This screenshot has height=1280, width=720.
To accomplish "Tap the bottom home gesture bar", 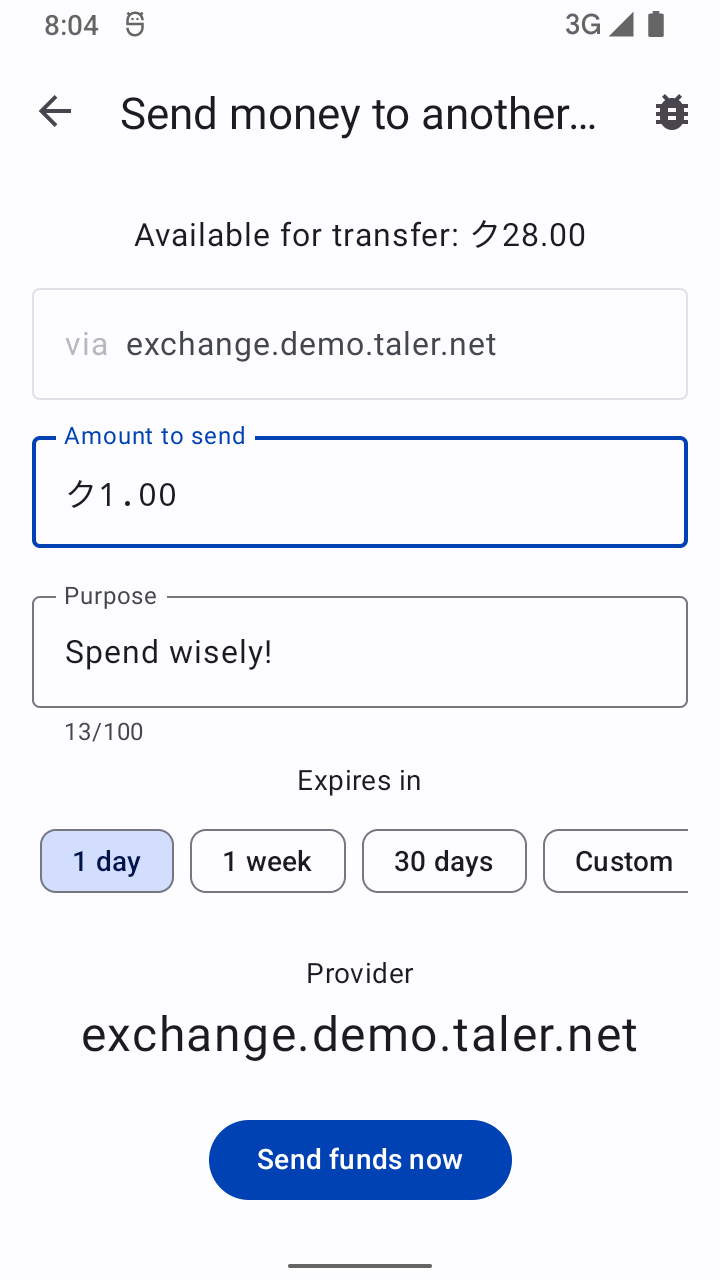I will click(x=360, y=1265).
